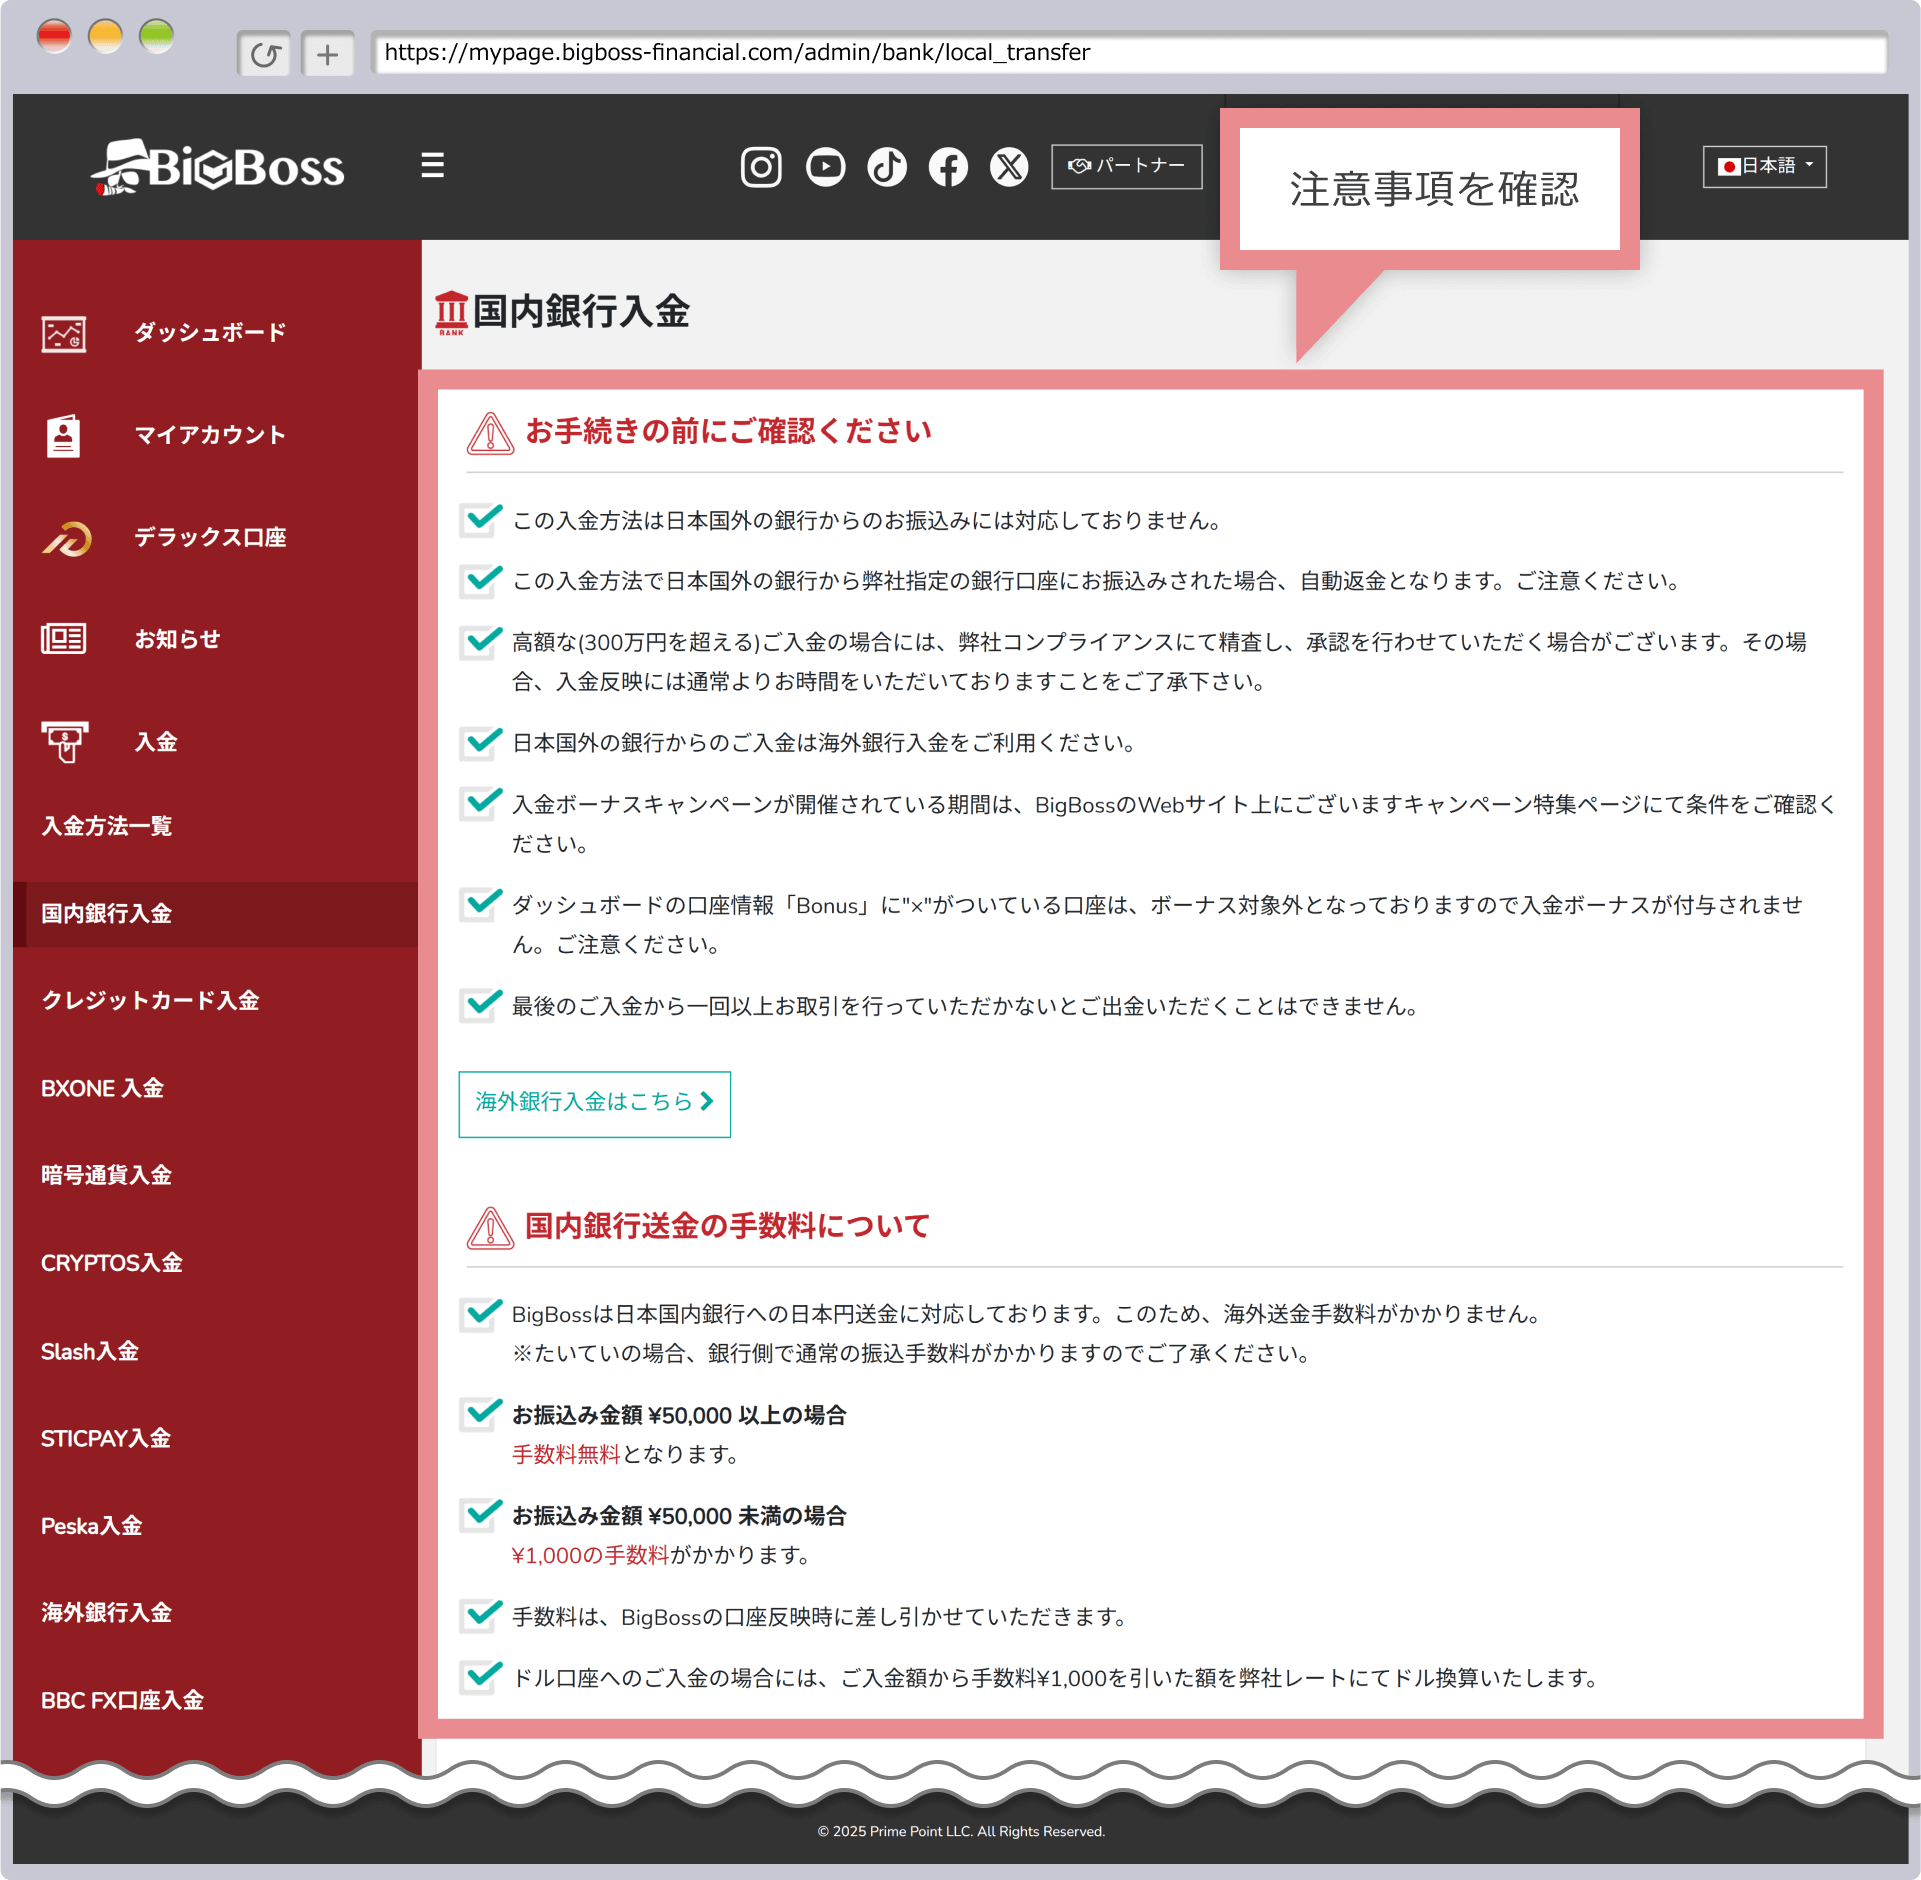Click the BigBoss logo
1921x1880 pixels.
tap(218, 167)
